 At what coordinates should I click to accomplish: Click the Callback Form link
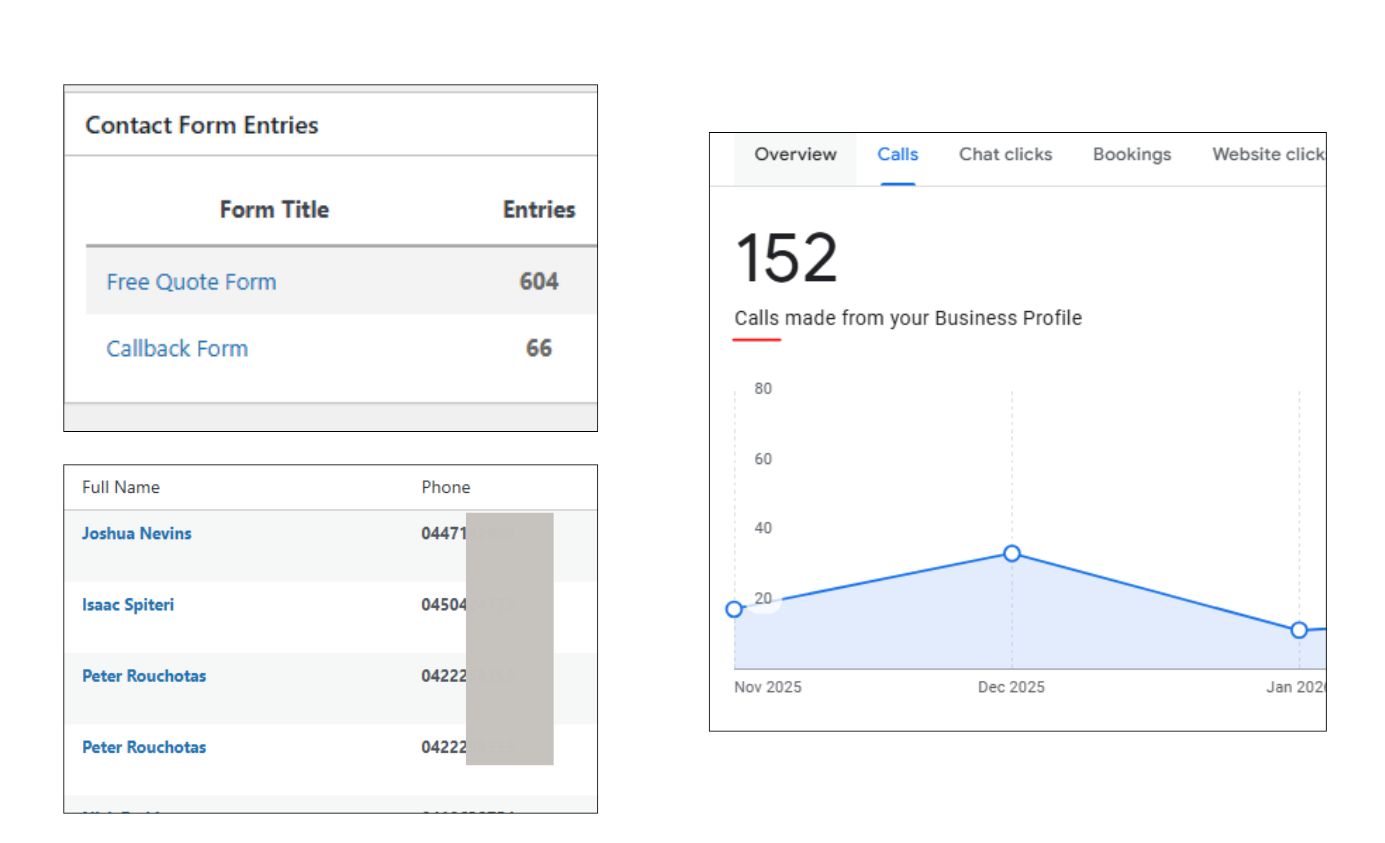pyautogui.click(x=177, y=349)
